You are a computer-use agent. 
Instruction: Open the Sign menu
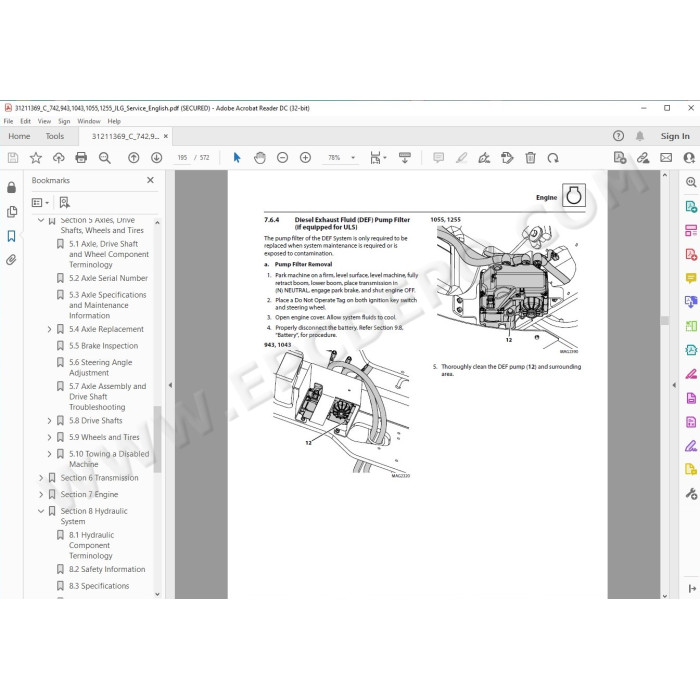pos(64,121)
